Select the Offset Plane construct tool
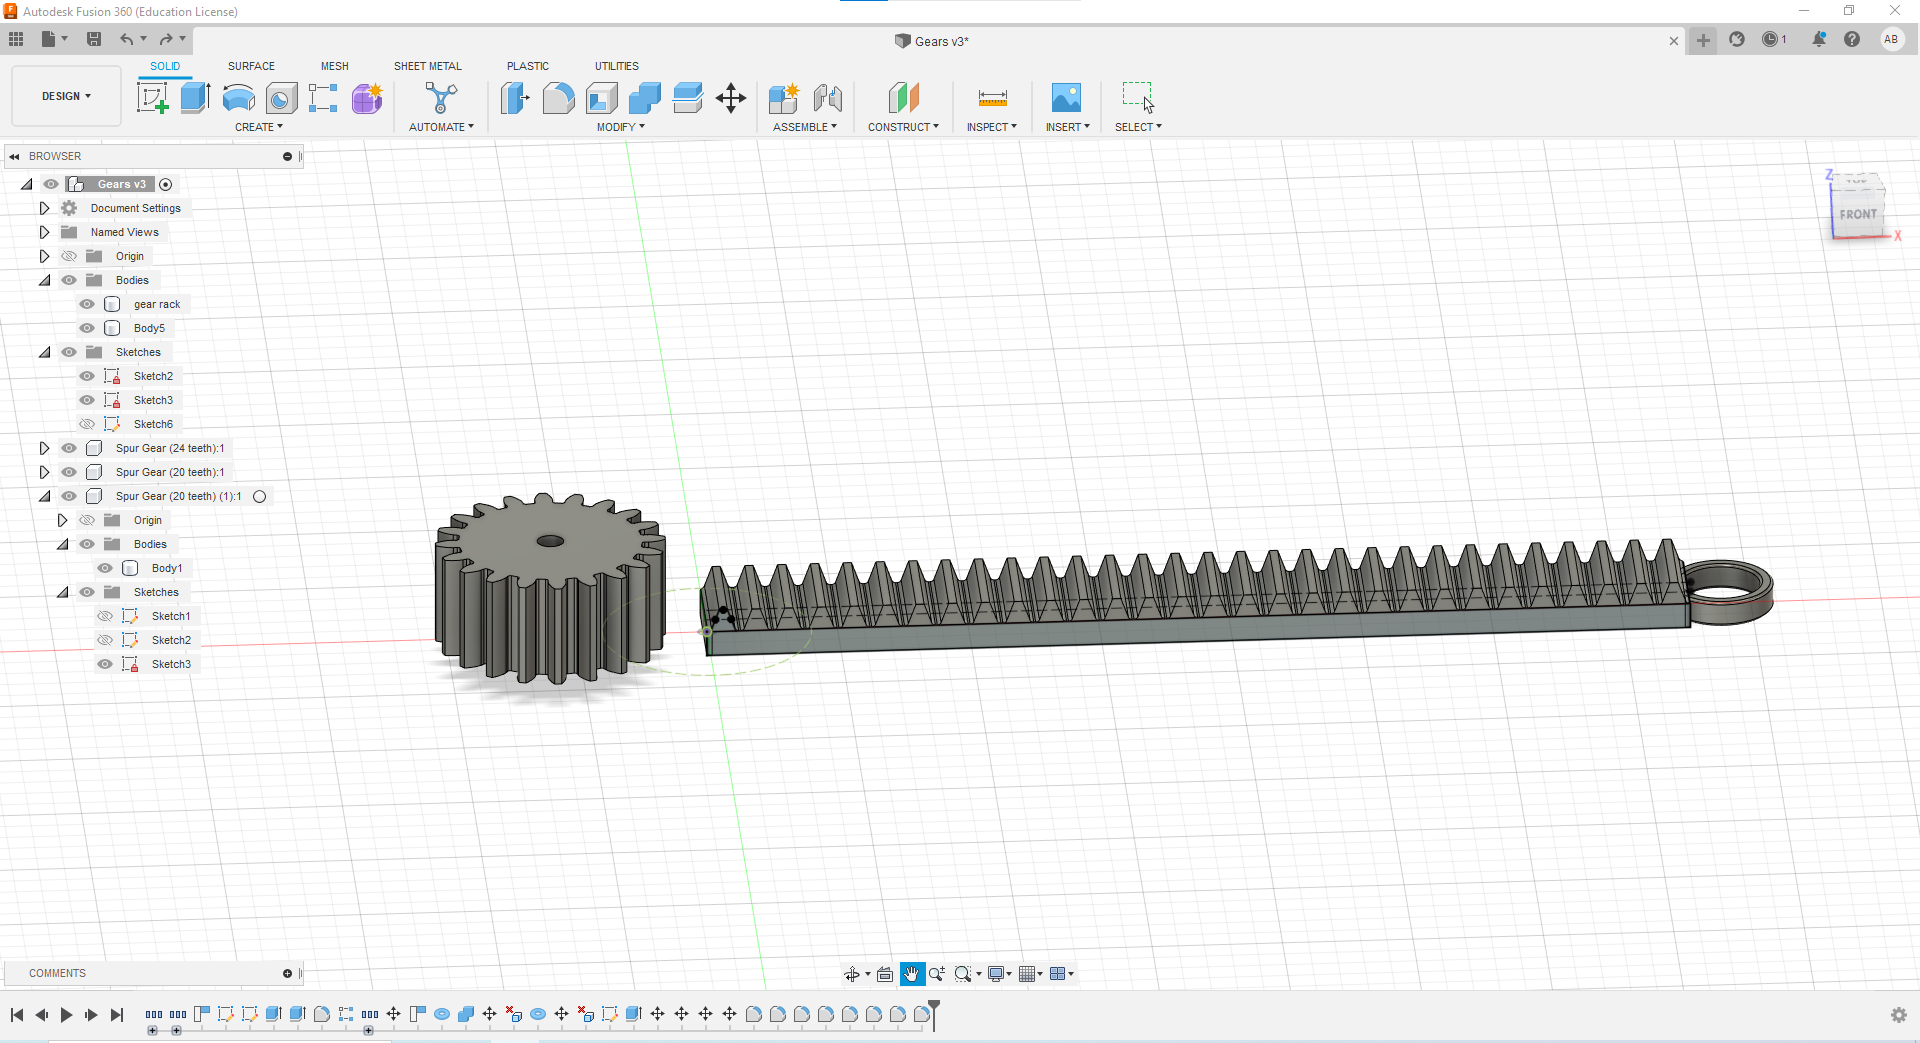 pyautogui.click(x=903, y=98)
